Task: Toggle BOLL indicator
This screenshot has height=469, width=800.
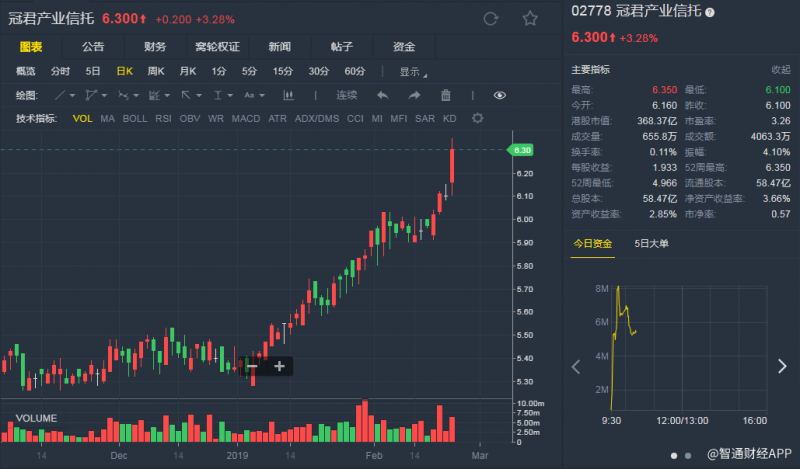Action: (135, 119)
